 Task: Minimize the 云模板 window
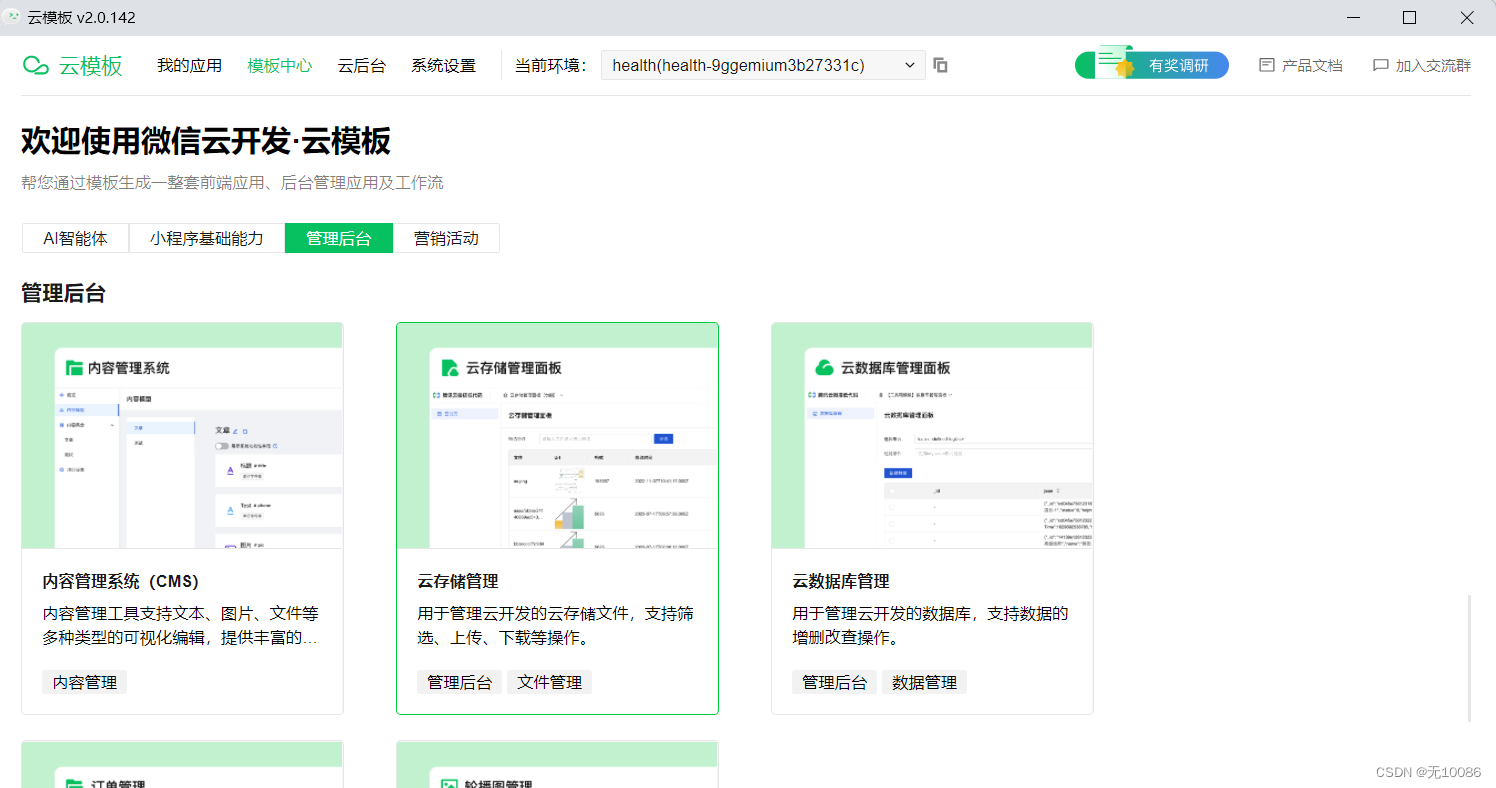(x=1353, y=17)
